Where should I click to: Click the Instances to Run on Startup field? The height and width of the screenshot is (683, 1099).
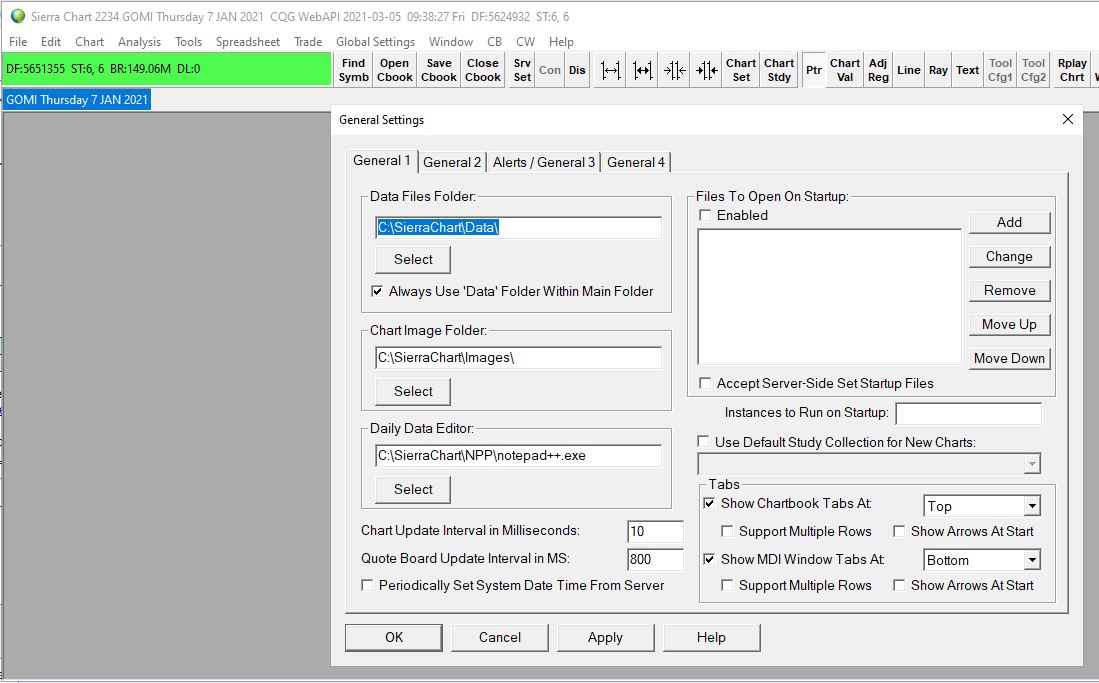[x=969, y=413]
